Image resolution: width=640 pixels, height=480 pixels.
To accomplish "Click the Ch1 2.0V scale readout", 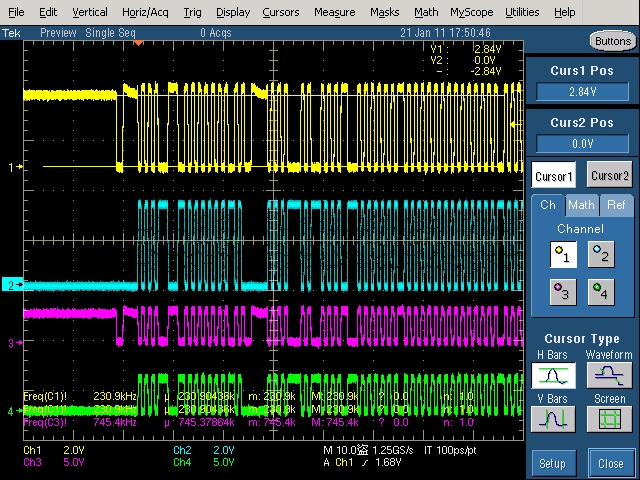I will click(54, 450).
